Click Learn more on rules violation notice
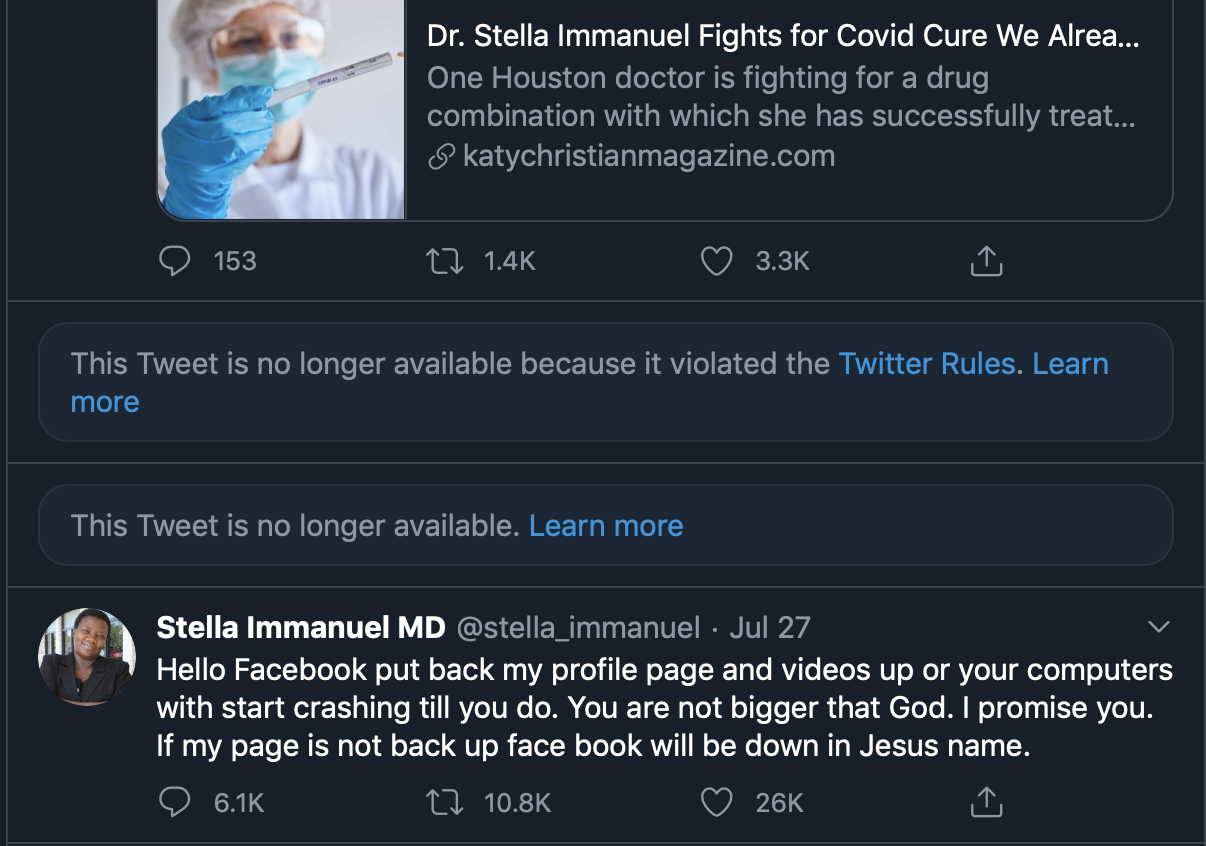The height and width of the screenshot is (846, 1206). 1070,364
